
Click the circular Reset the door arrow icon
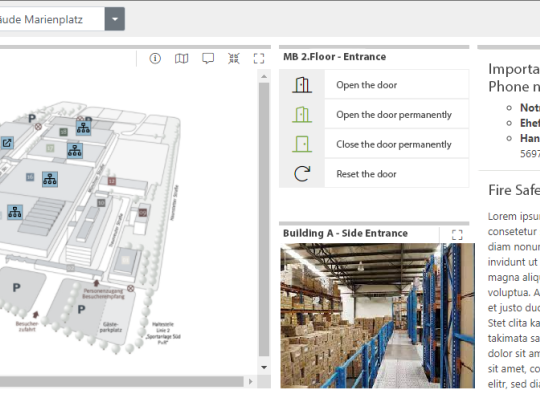click(302, 174)
